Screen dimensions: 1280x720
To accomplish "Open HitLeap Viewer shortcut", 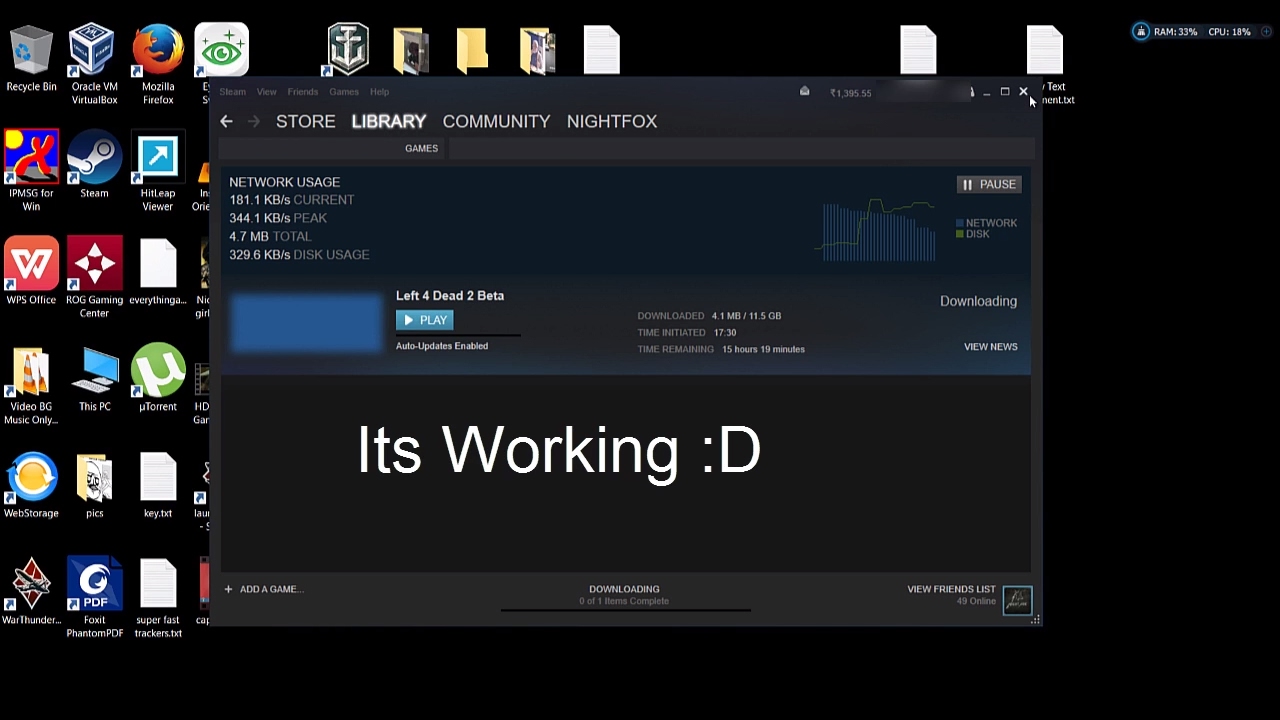I will 158,170.
